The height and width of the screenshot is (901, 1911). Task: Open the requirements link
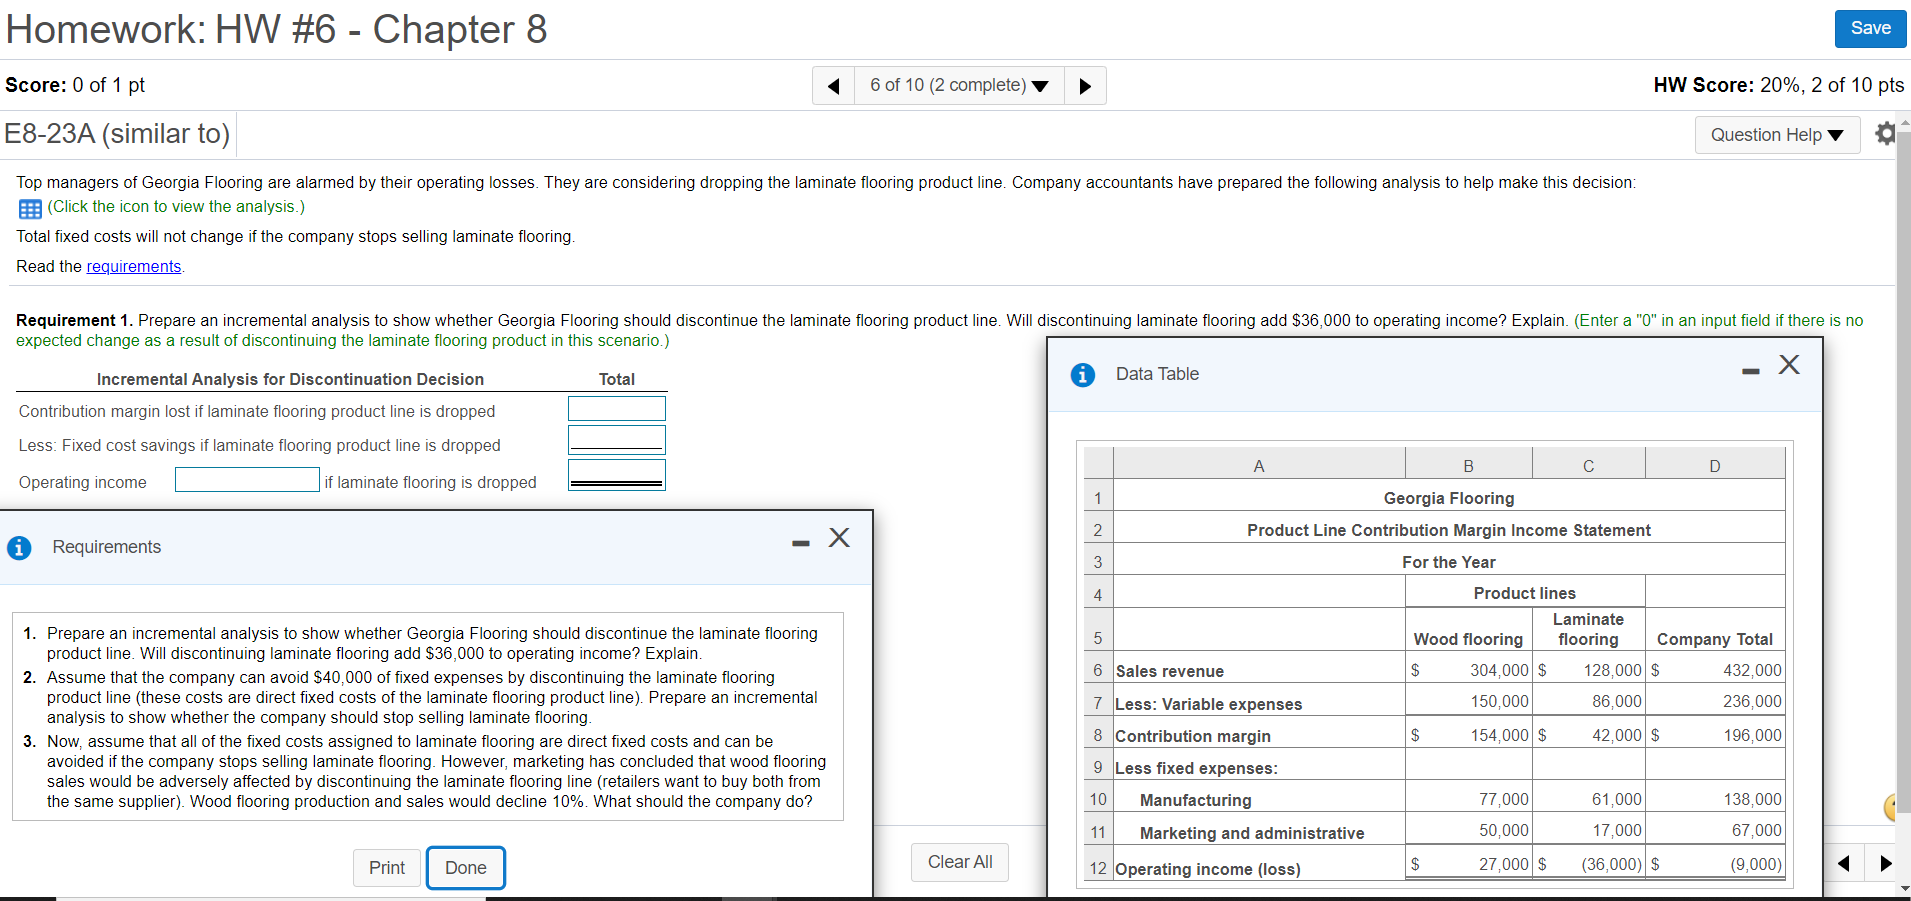134,266
